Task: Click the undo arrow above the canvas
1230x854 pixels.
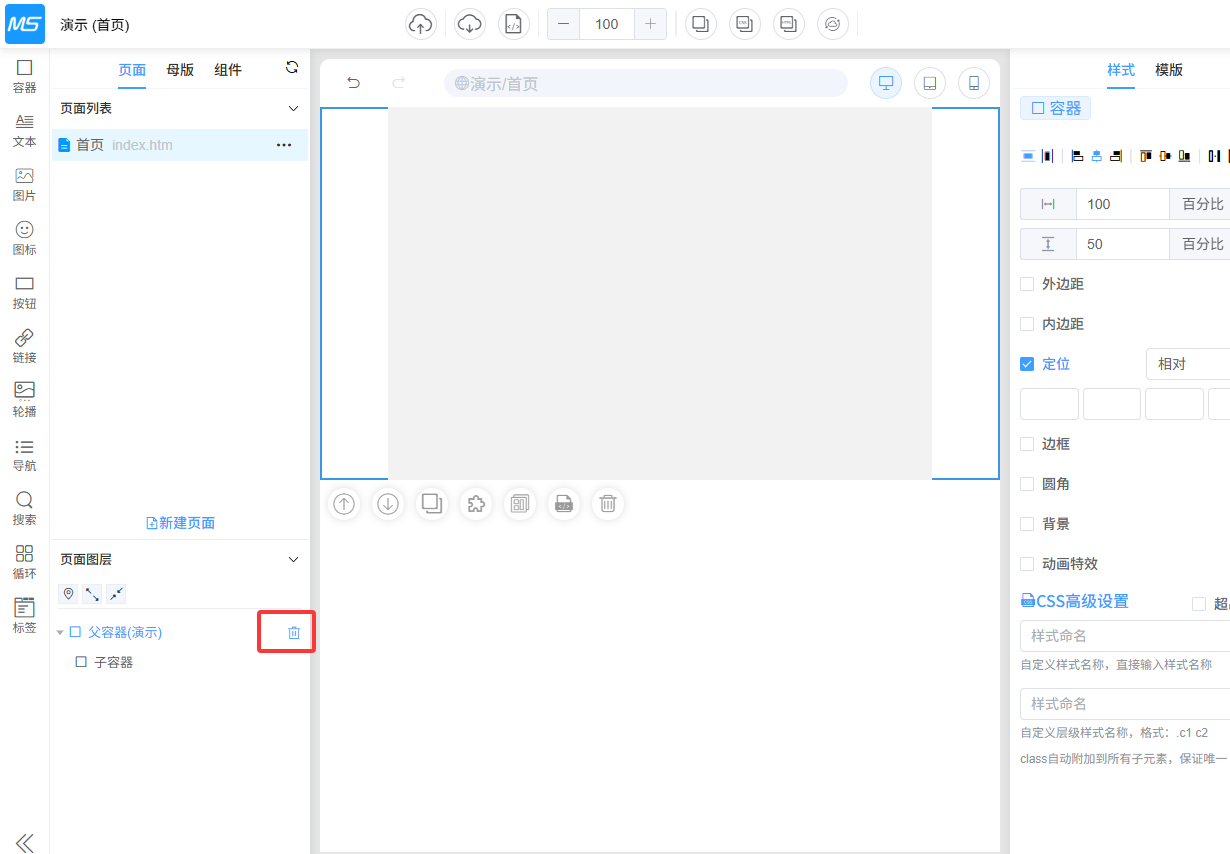Action: (x=353, y=83)
